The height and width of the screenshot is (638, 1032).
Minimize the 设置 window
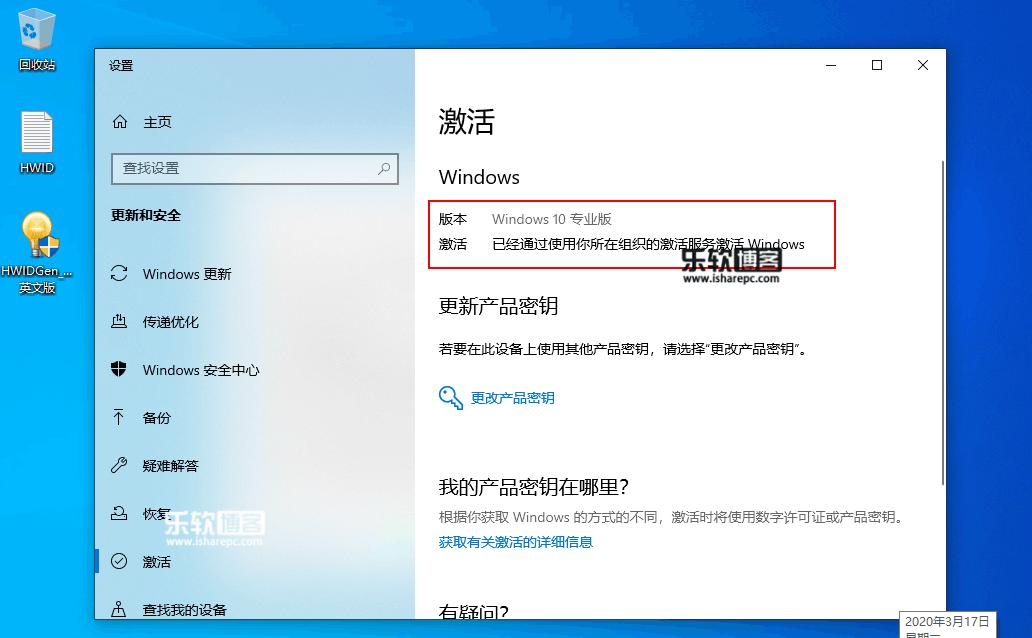tap(831, 65)
